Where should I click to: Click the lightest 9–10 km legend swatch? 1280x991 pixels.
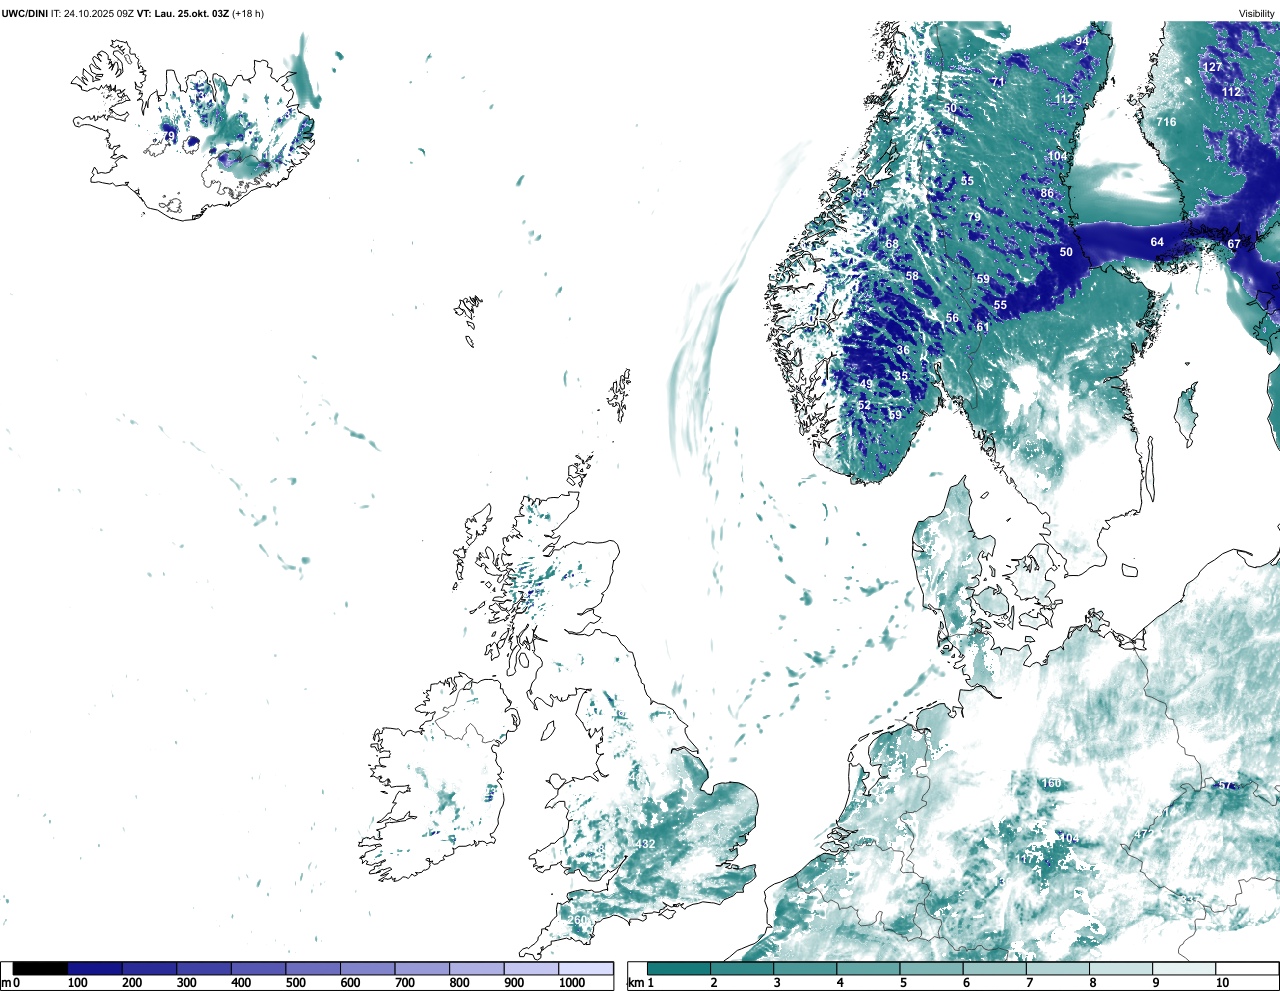(x=1185, y=968)
